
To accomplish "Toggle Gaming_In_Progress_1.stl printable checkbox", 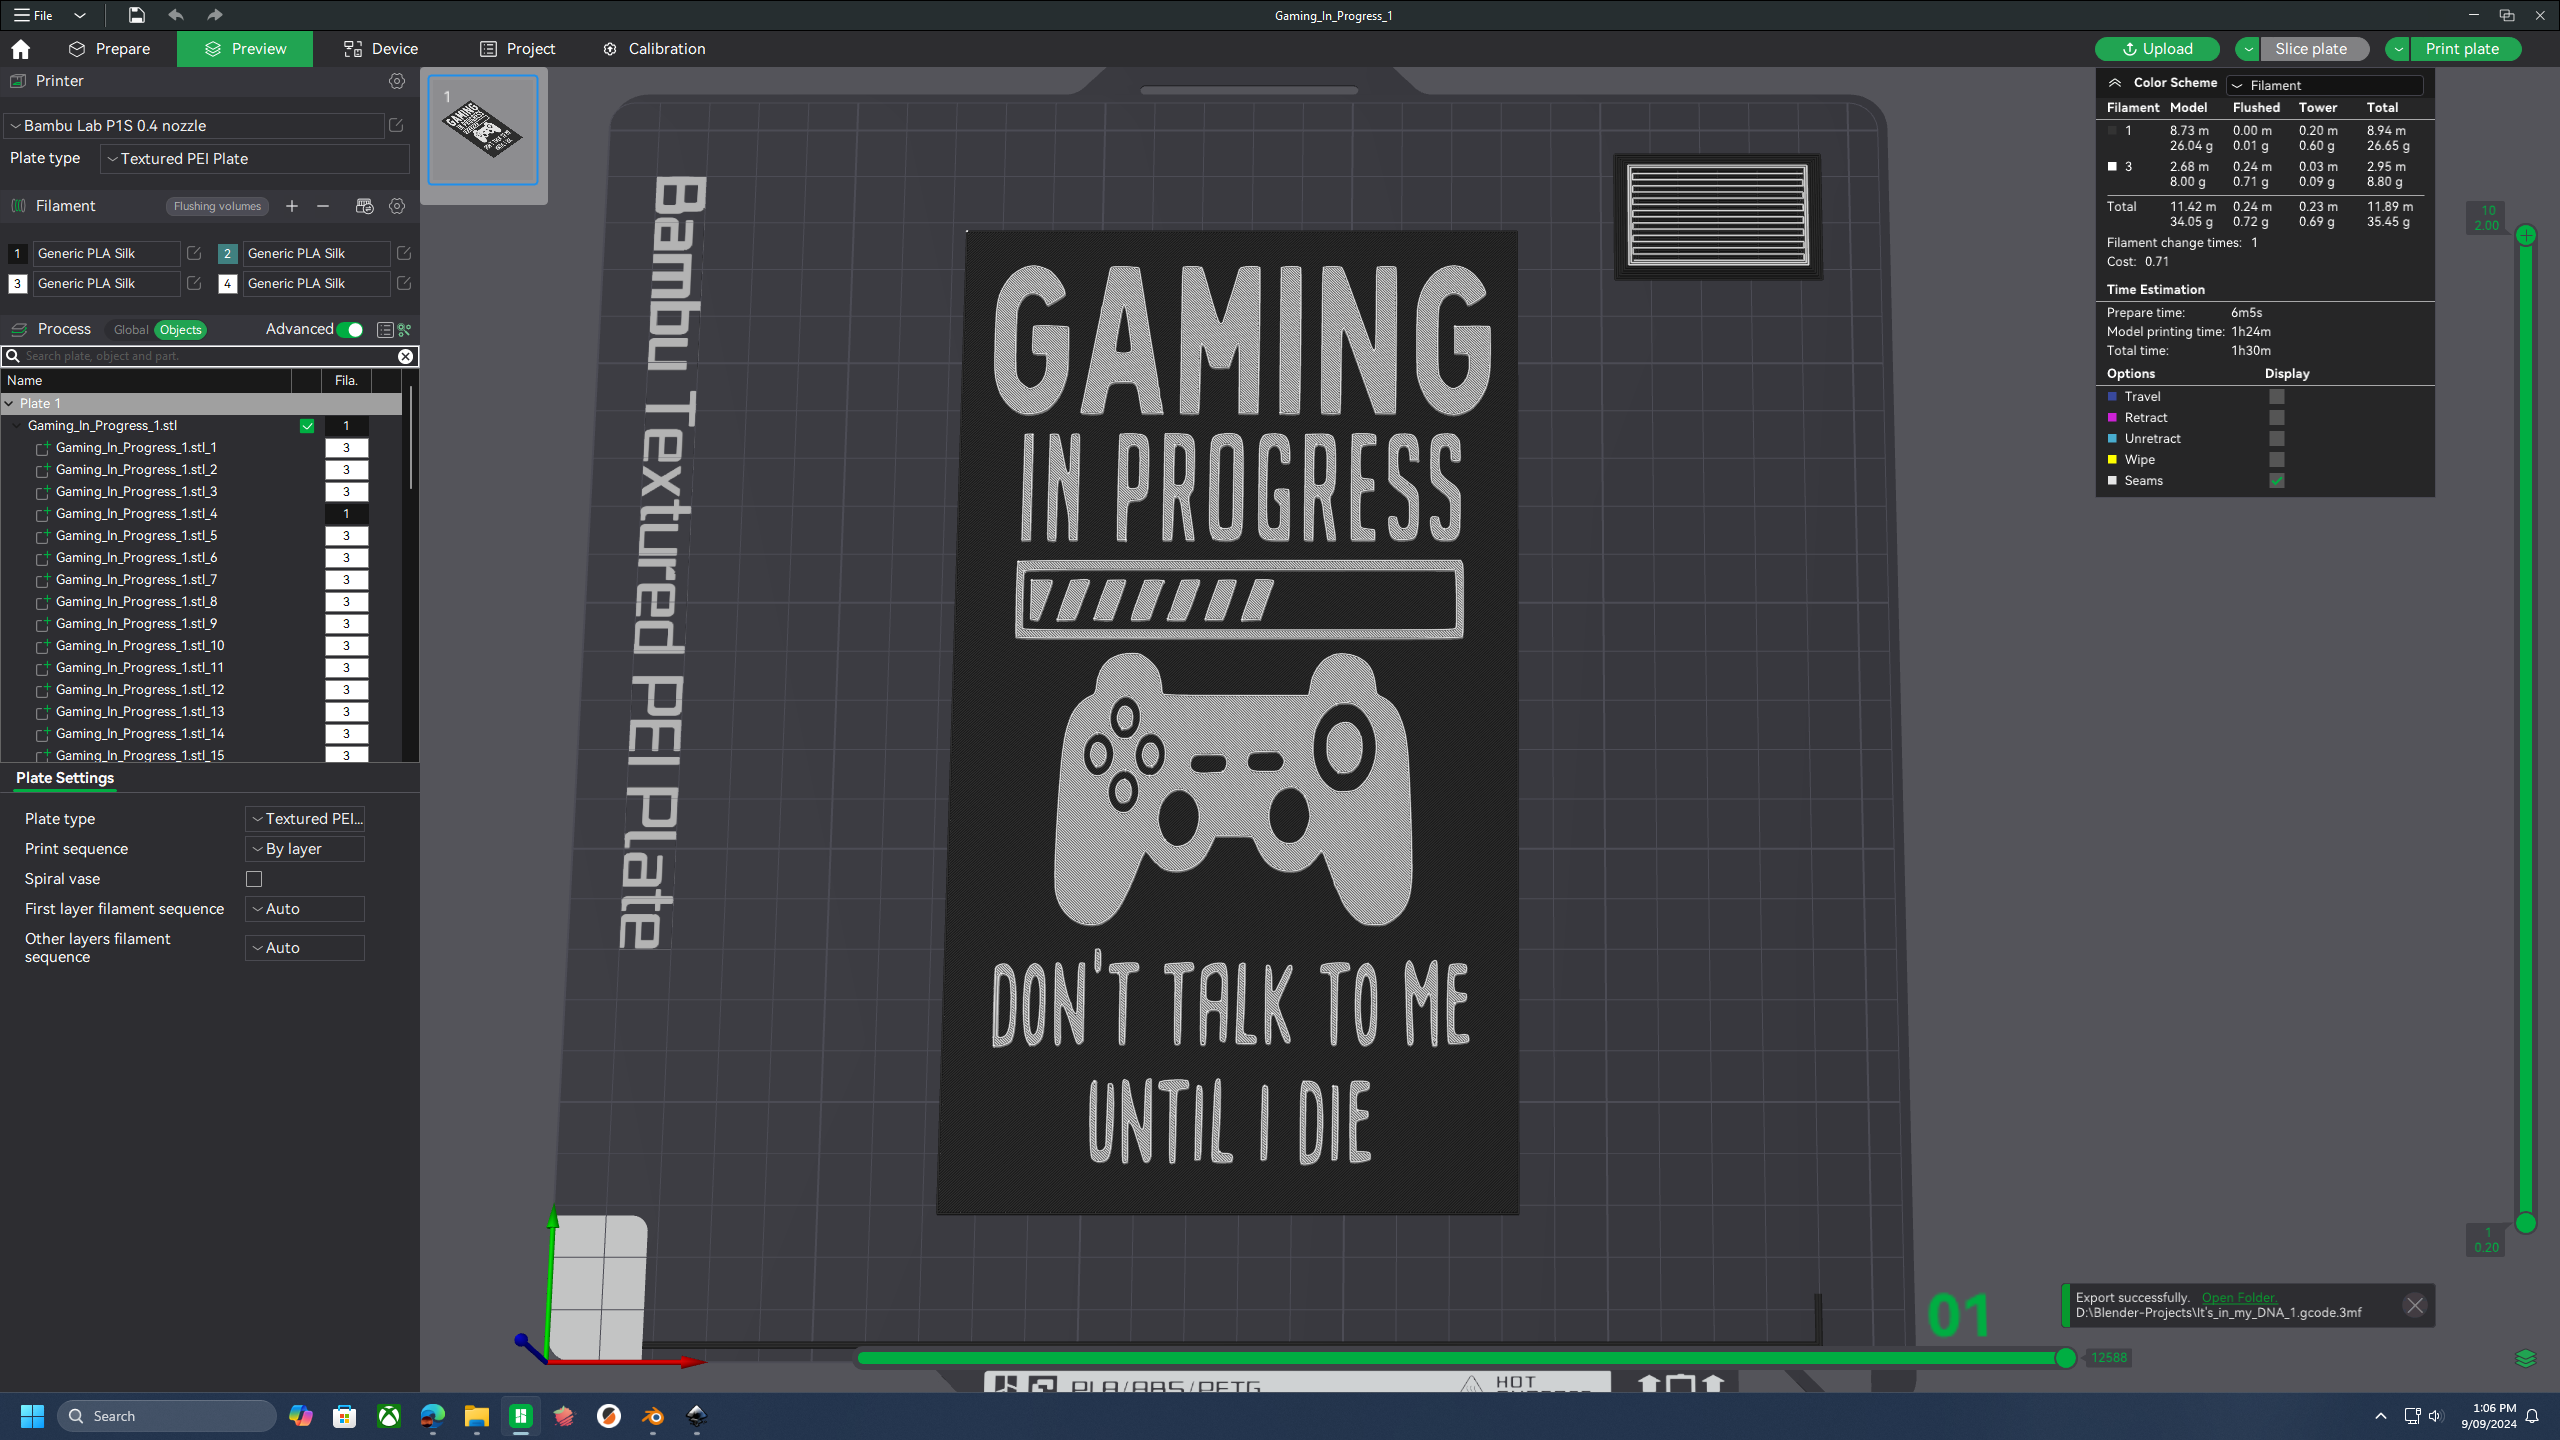I will tap(307, 426).
